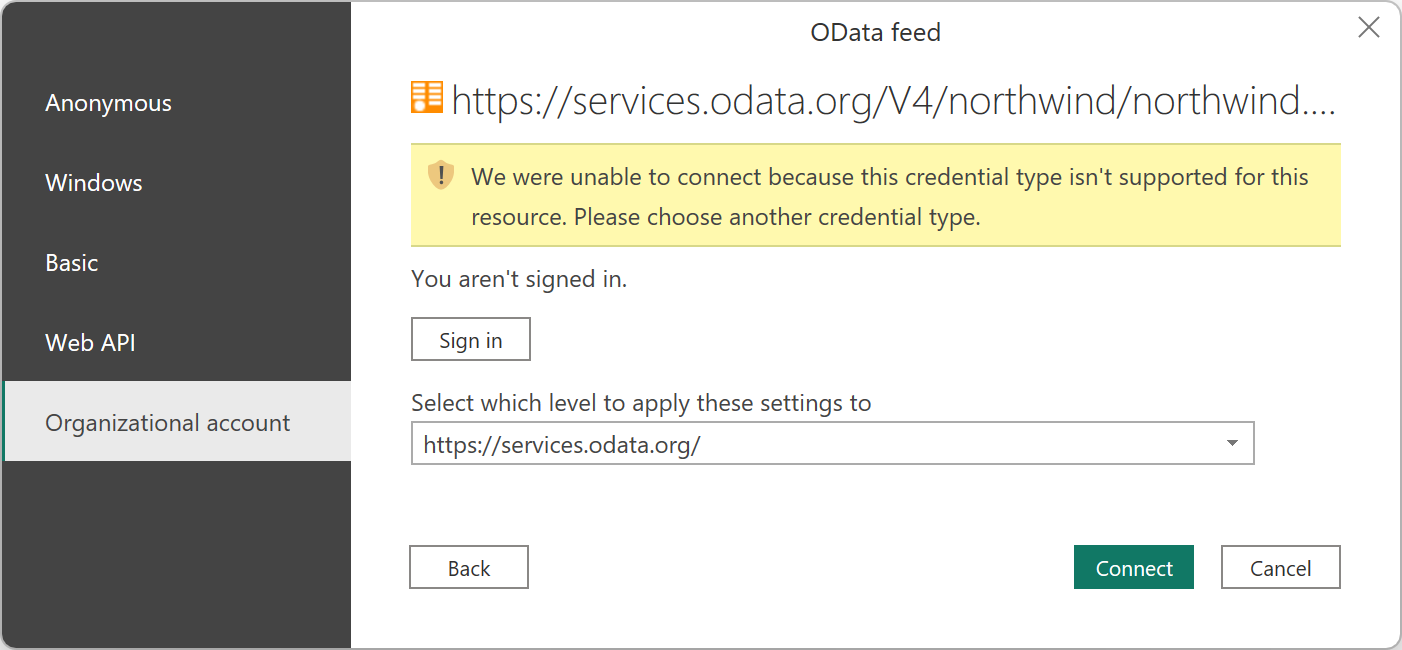1402x650 pixels.
Task: Select the Organizational account credential type
Action: [166, 422]
